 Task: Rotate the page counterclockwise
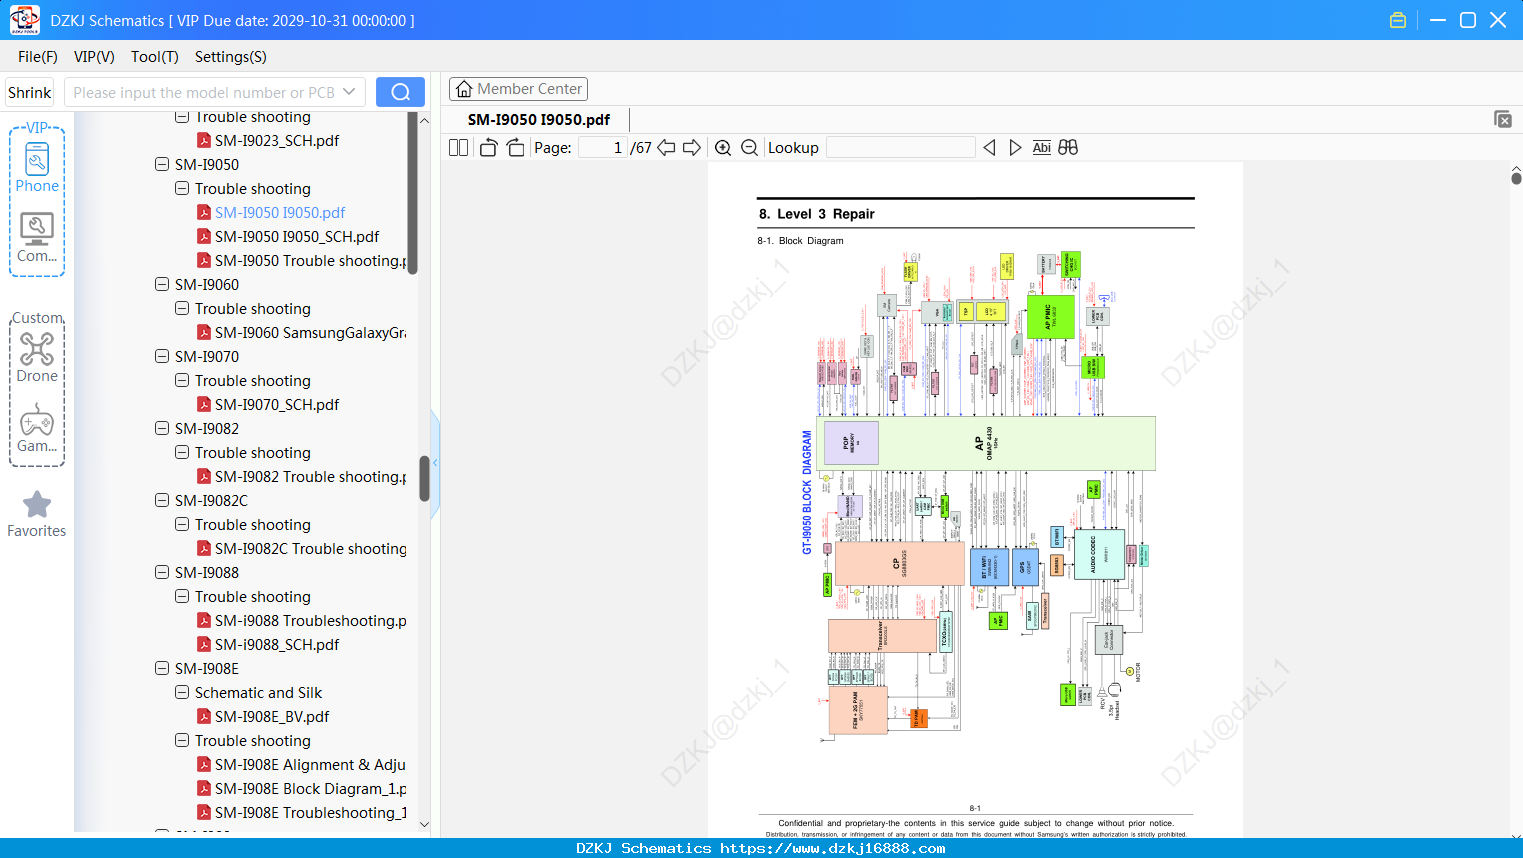(x=488, y=148)
